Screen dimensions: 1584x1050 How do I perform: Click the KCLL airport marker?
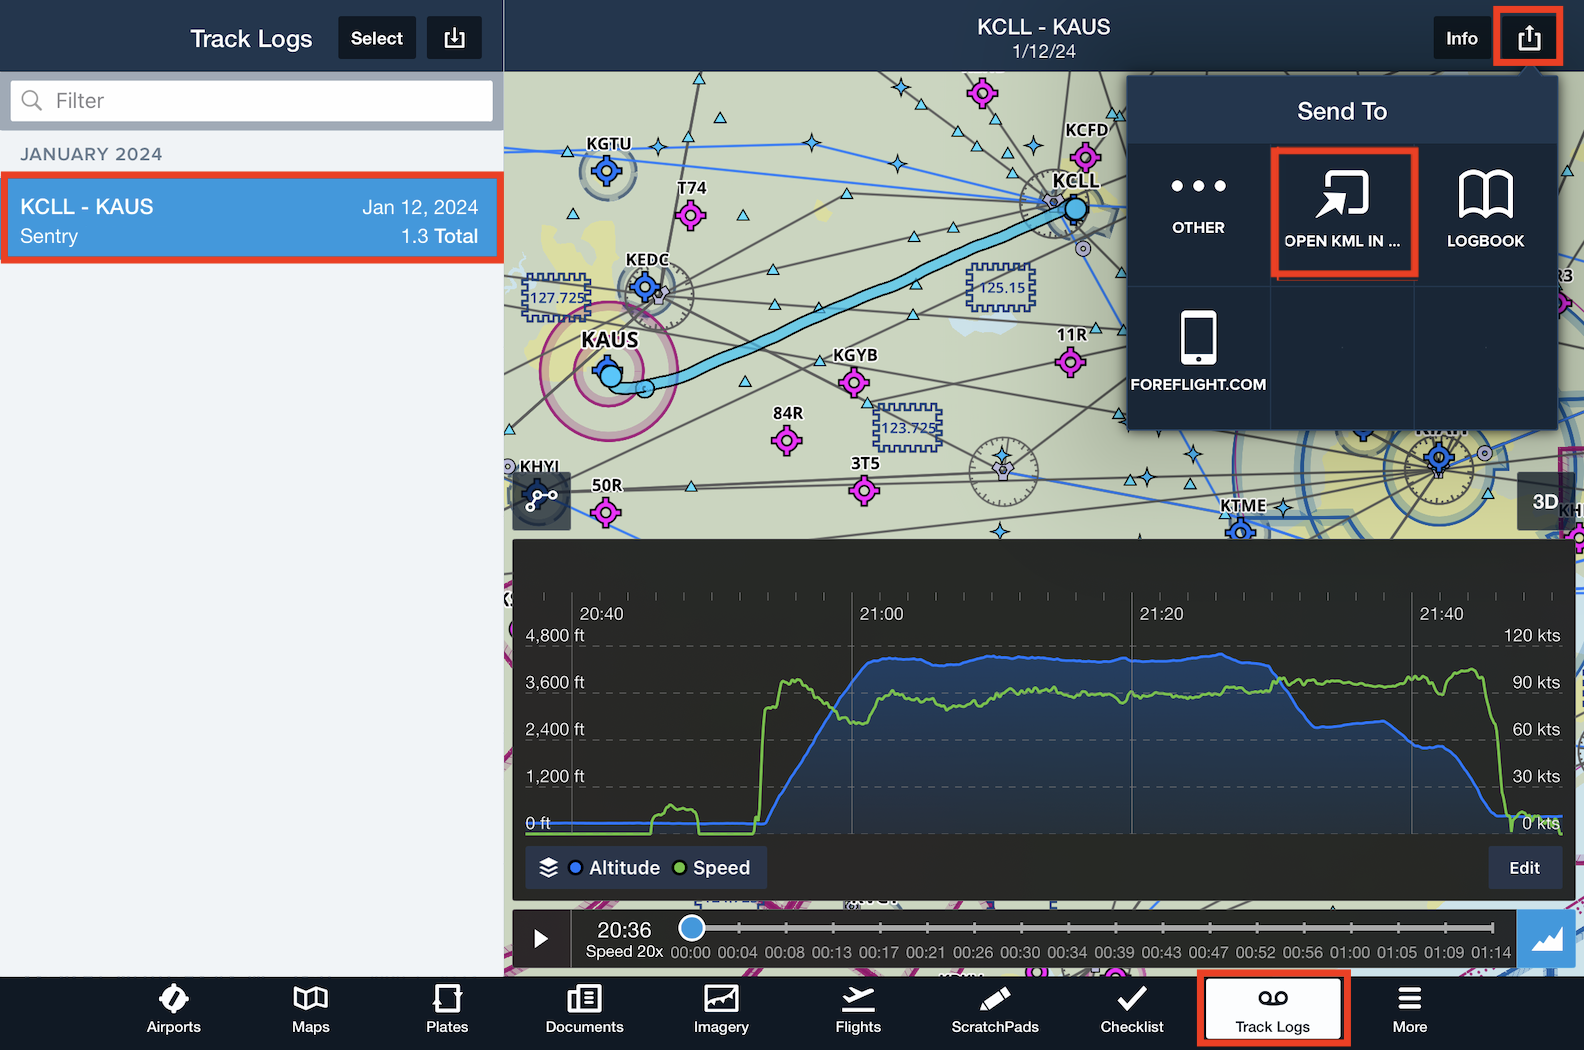[1075, 208]
